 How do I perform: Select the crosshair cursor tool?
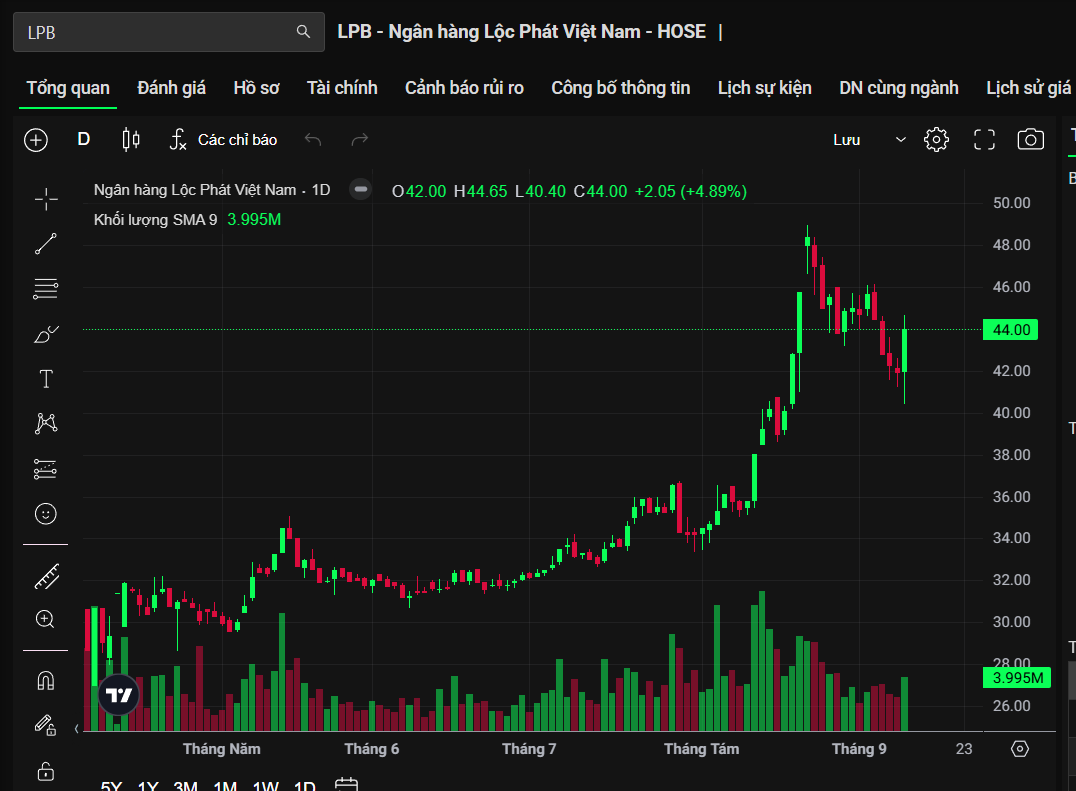click(x=46, y=199)
